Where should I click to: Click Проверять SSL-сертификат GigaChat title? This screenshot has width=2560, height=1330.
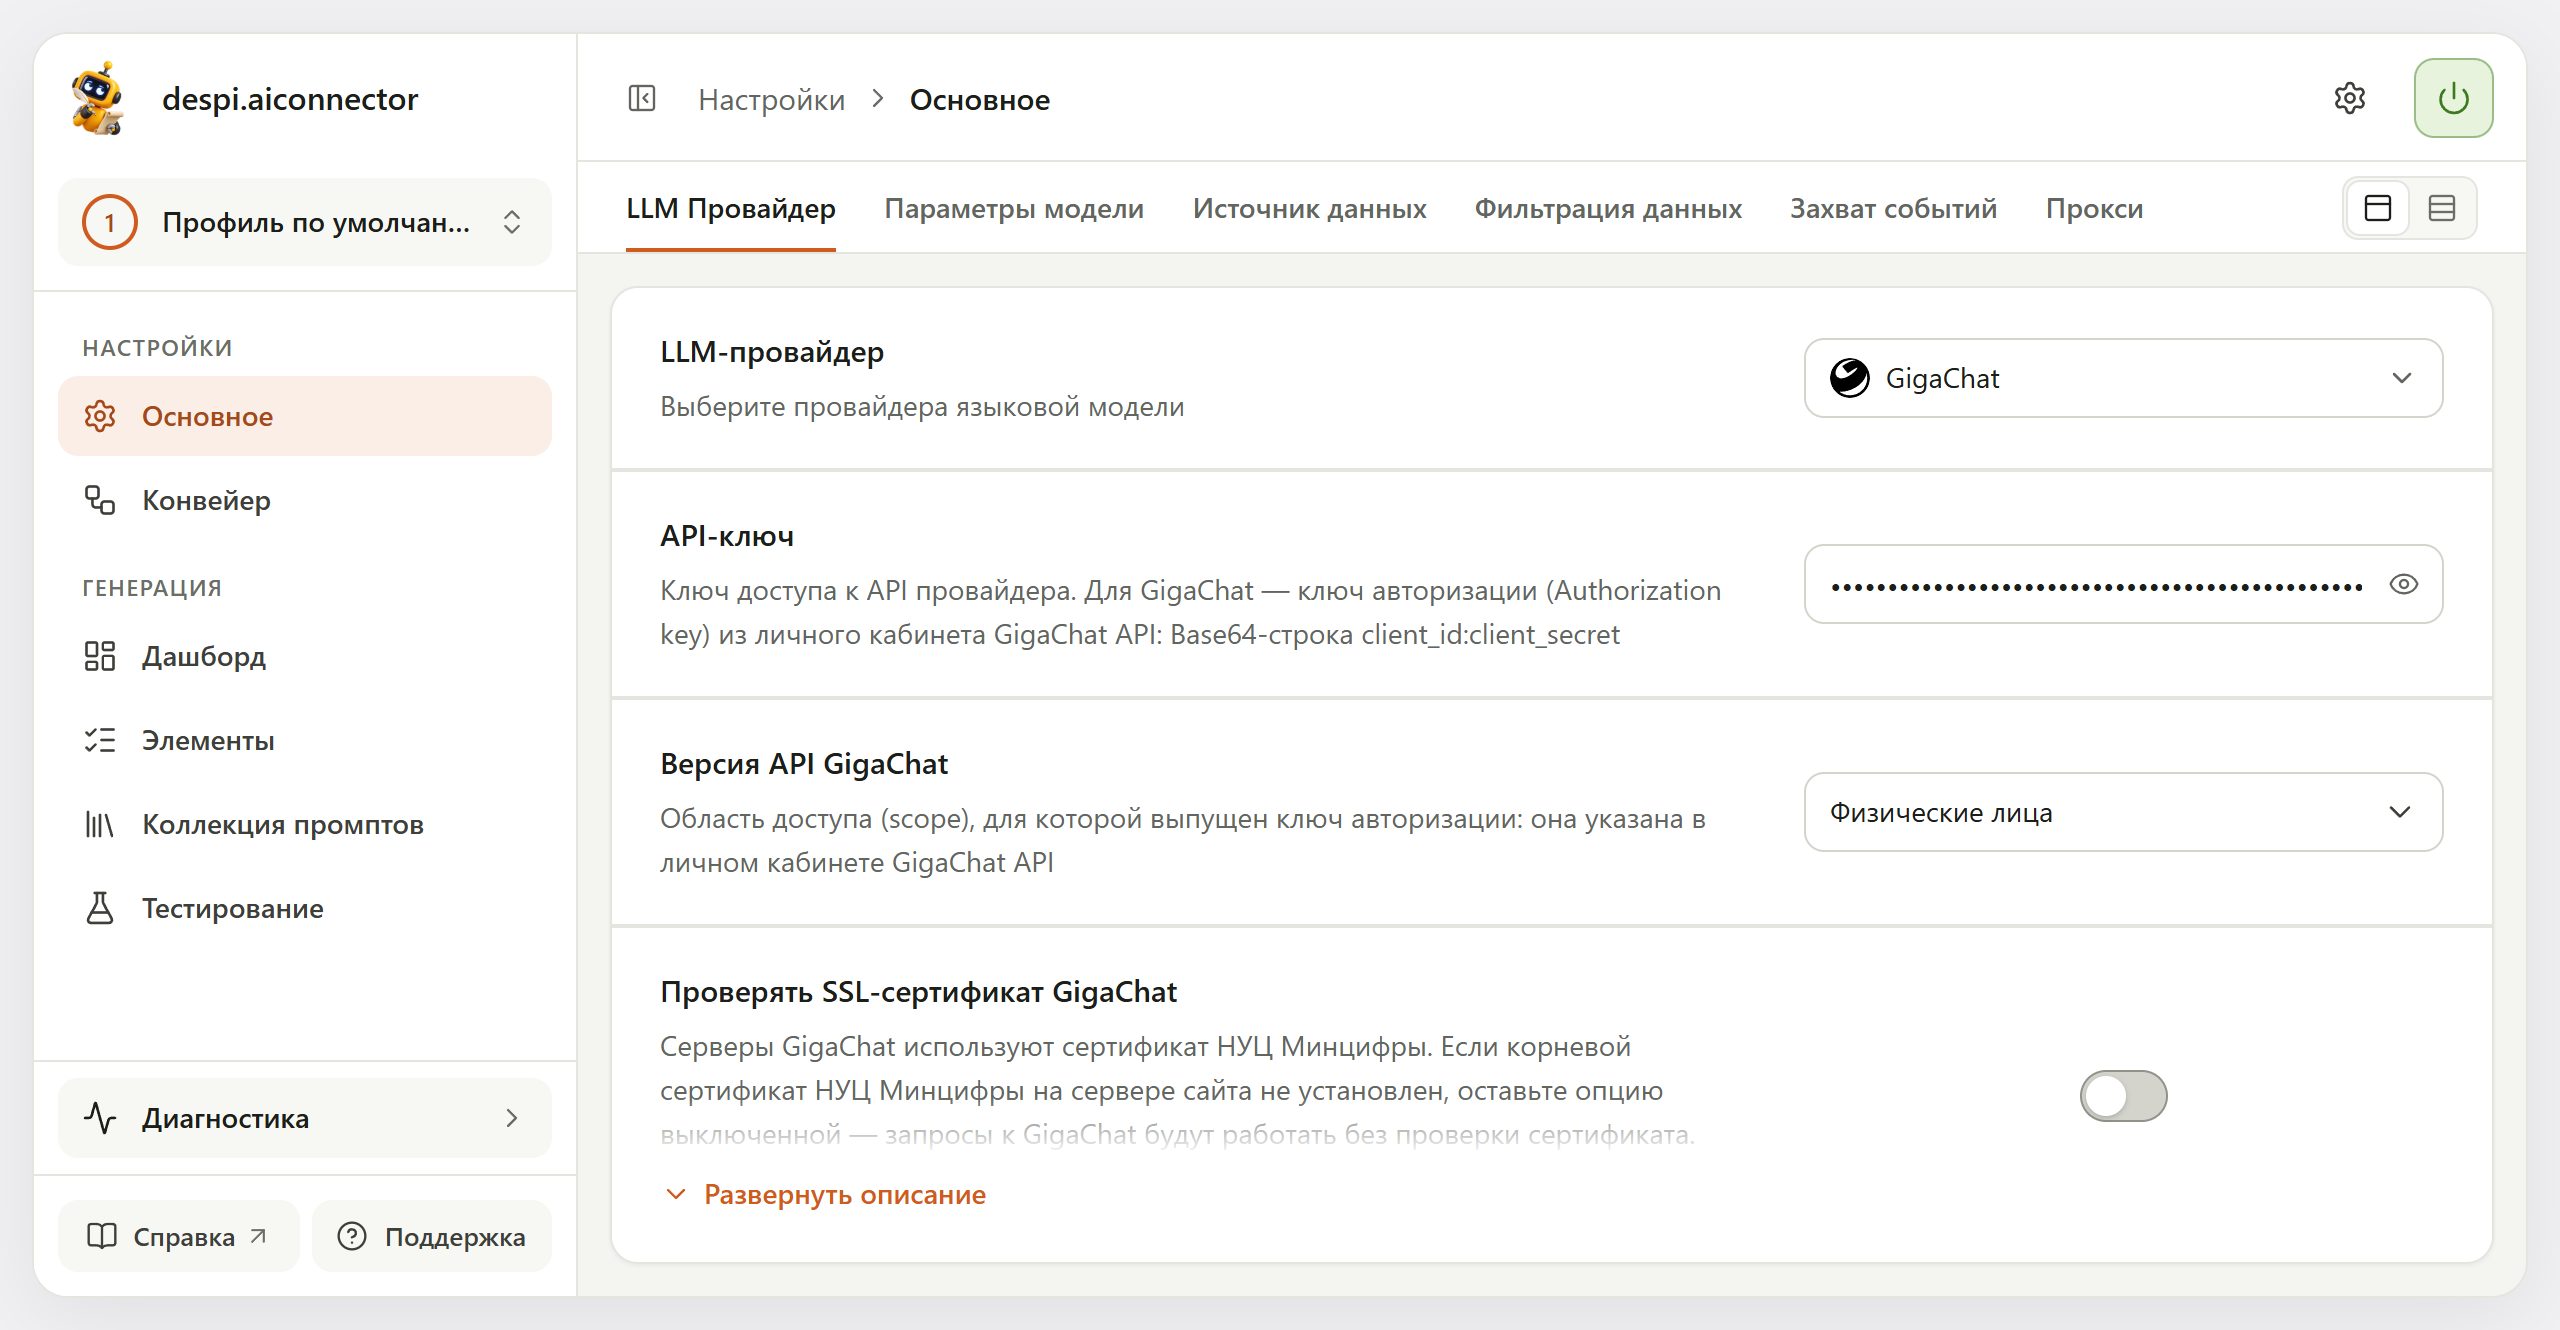(x=918, y=992)
